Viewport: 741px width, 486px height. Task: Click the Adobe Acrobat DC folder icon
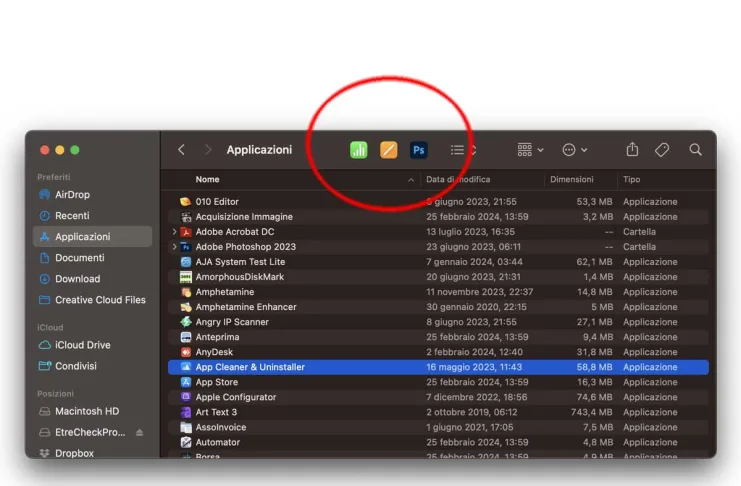click(186, 232)
